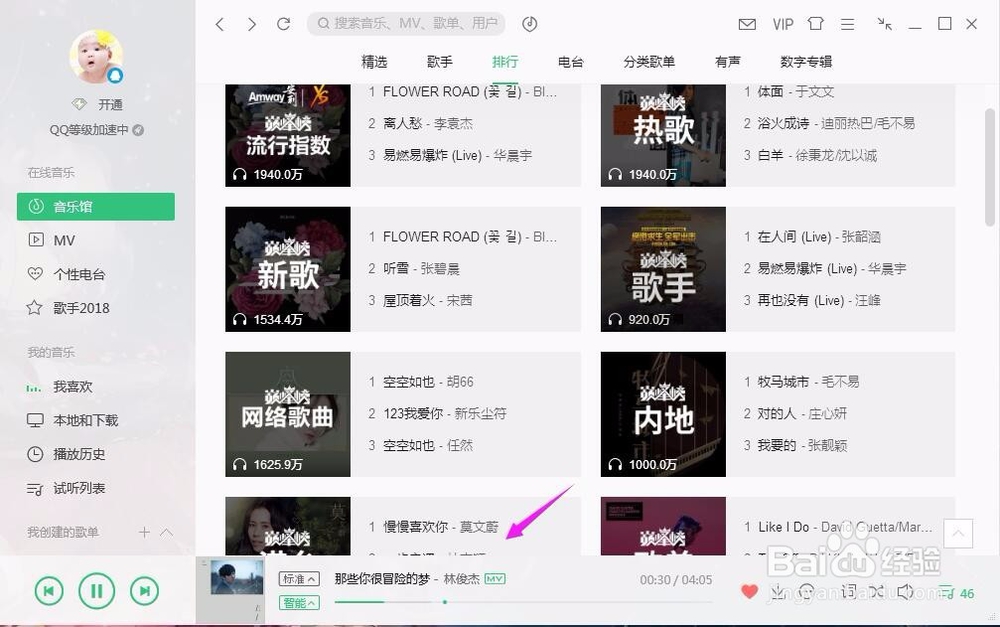
Task: Click song 白羊 - 徐秉龙/沈以诚
Action: pyautogui.click(x=817, y=155)
